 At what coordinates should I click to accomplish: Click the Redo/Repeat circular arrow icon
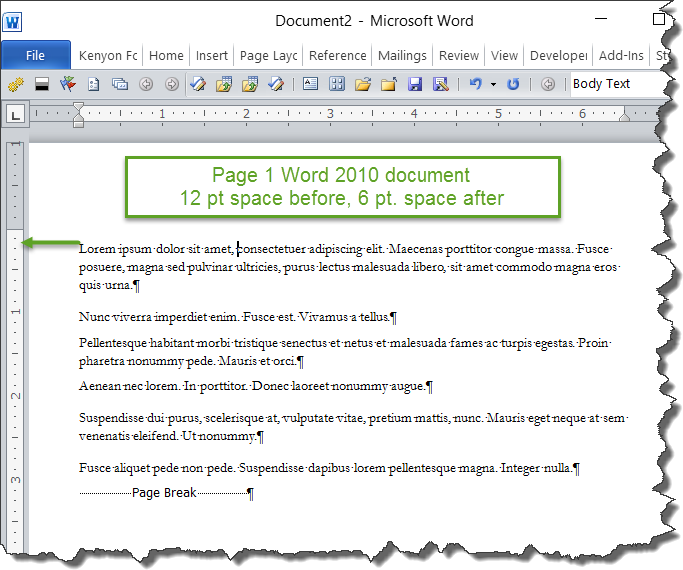513,84
